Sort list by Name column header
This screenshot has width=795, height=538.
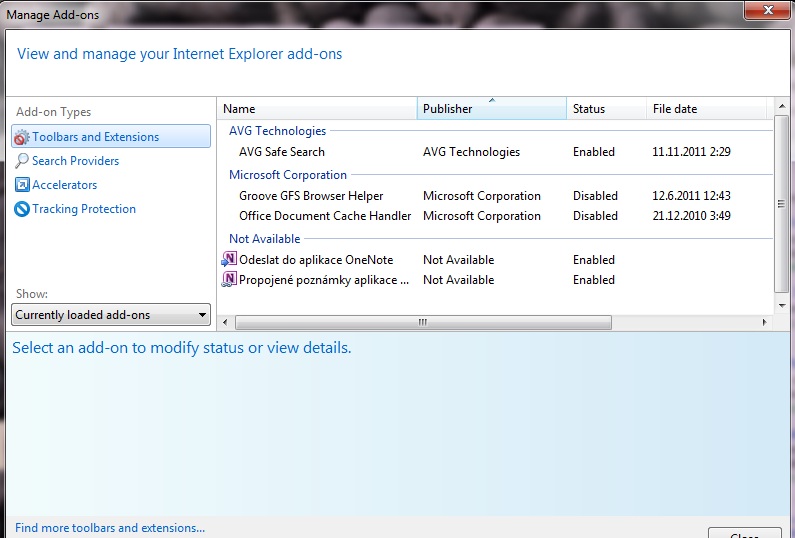click(317, 109)
